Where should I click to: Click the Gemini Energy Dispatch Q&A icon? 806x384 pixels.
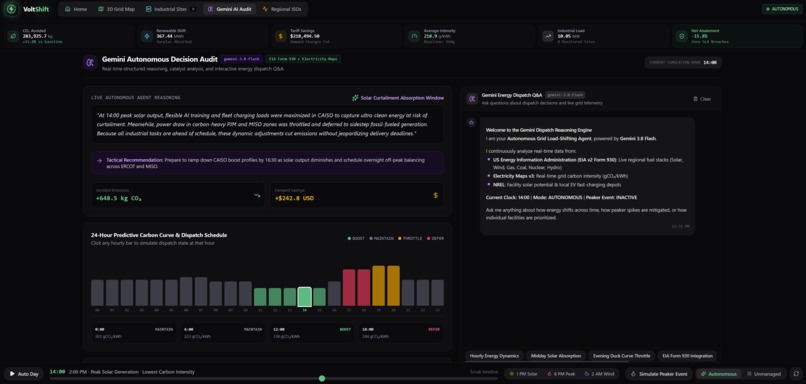472,98
